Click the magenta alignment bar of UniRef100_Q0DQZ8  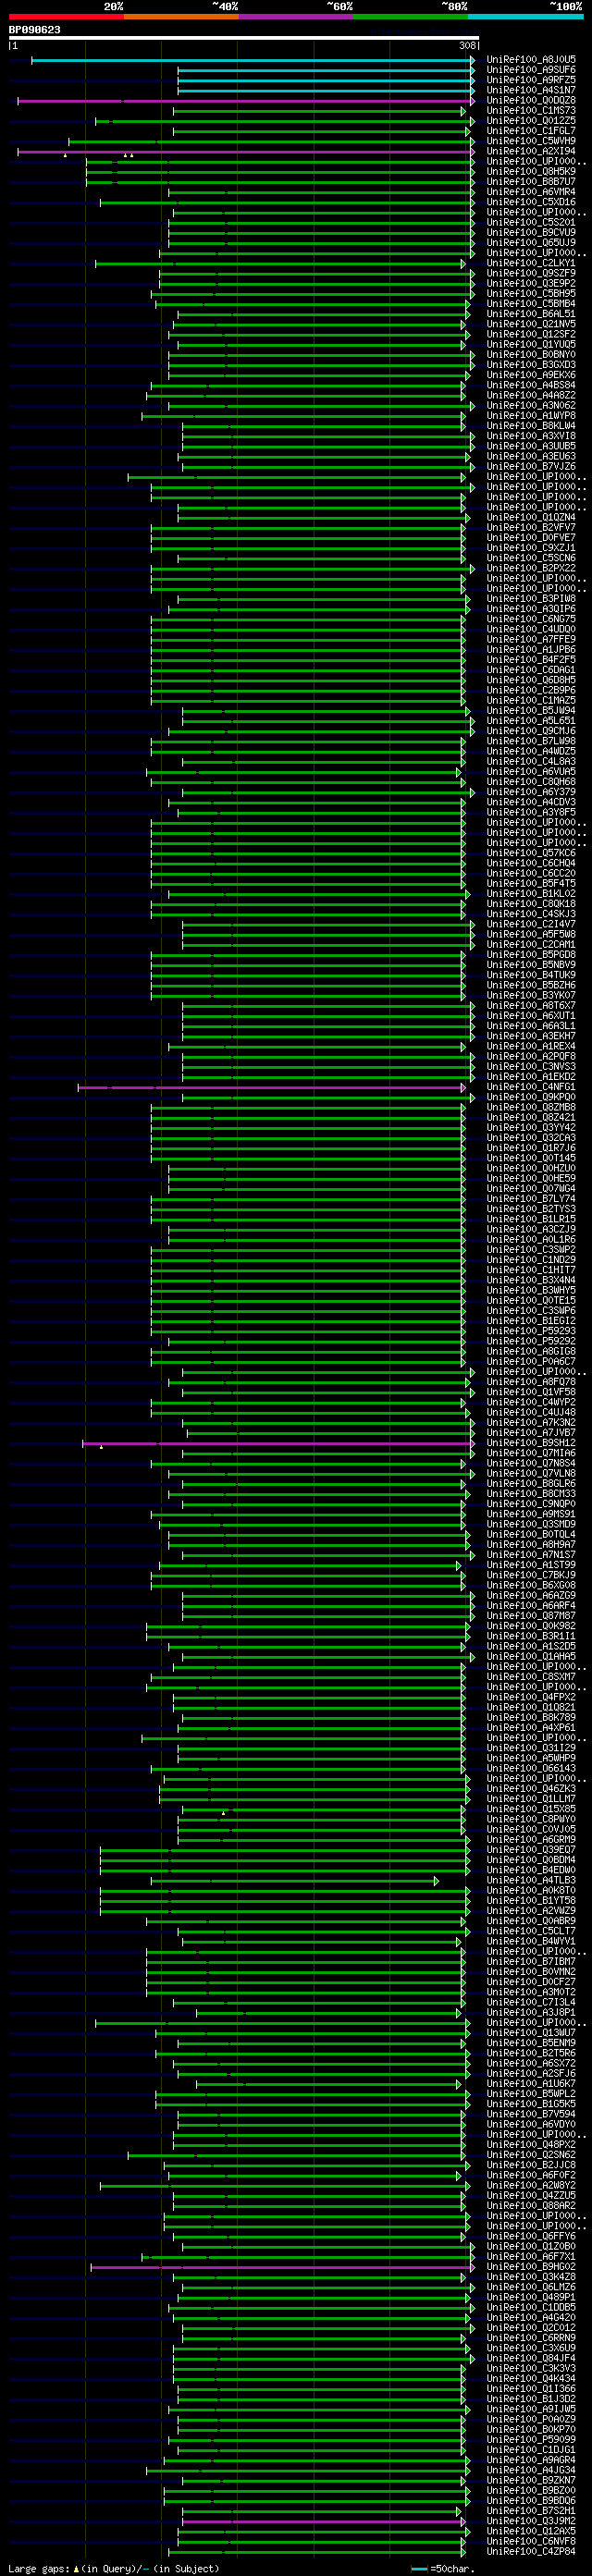click(246, 101)
